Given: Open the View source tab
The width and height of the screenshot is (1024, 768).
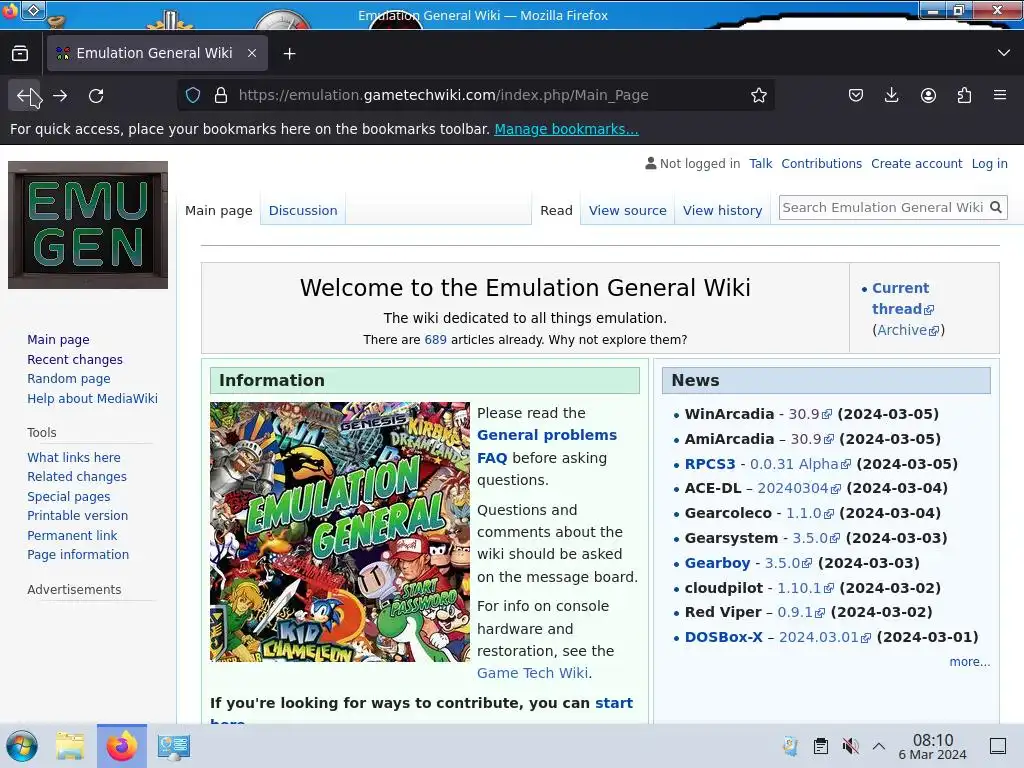Looking at the screenshot, I should 628,210.
